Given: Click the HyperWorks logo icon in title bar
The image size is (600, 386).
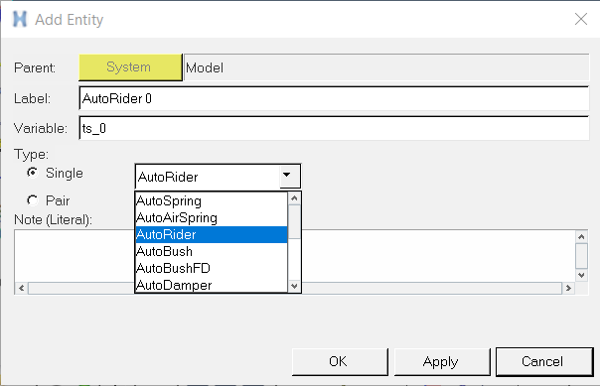Looking at the screenshot, I should pyautogui.click(x=20, y=19).
